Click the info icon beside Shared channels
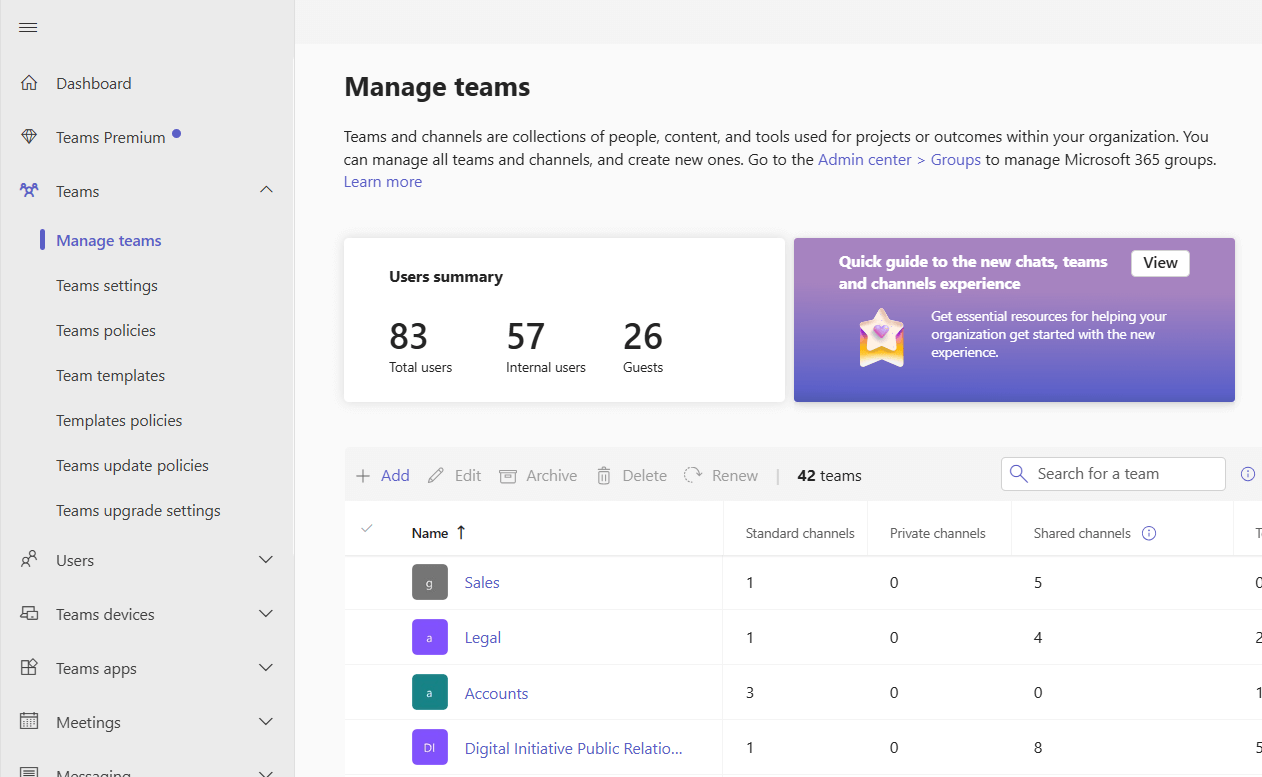 tap(1148, 533)
